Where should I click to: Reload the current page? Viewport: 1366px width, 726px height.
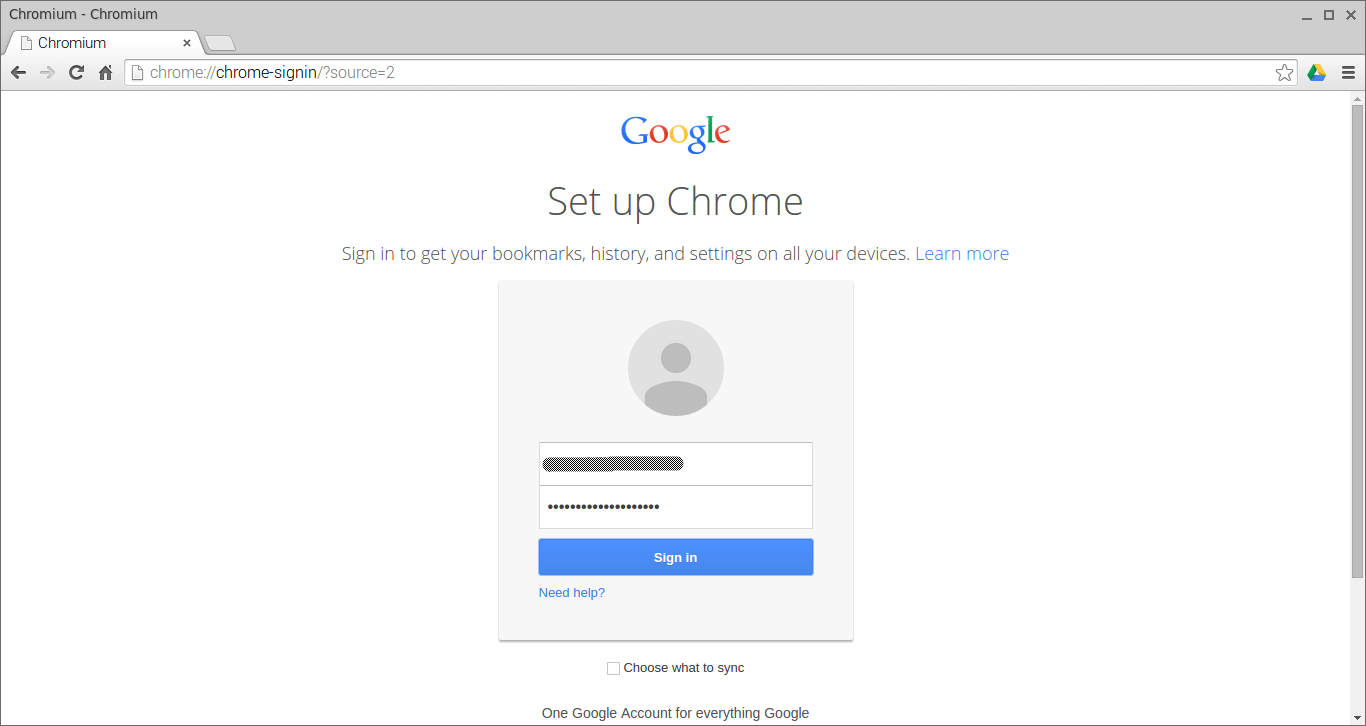click(x=76, y=72)
